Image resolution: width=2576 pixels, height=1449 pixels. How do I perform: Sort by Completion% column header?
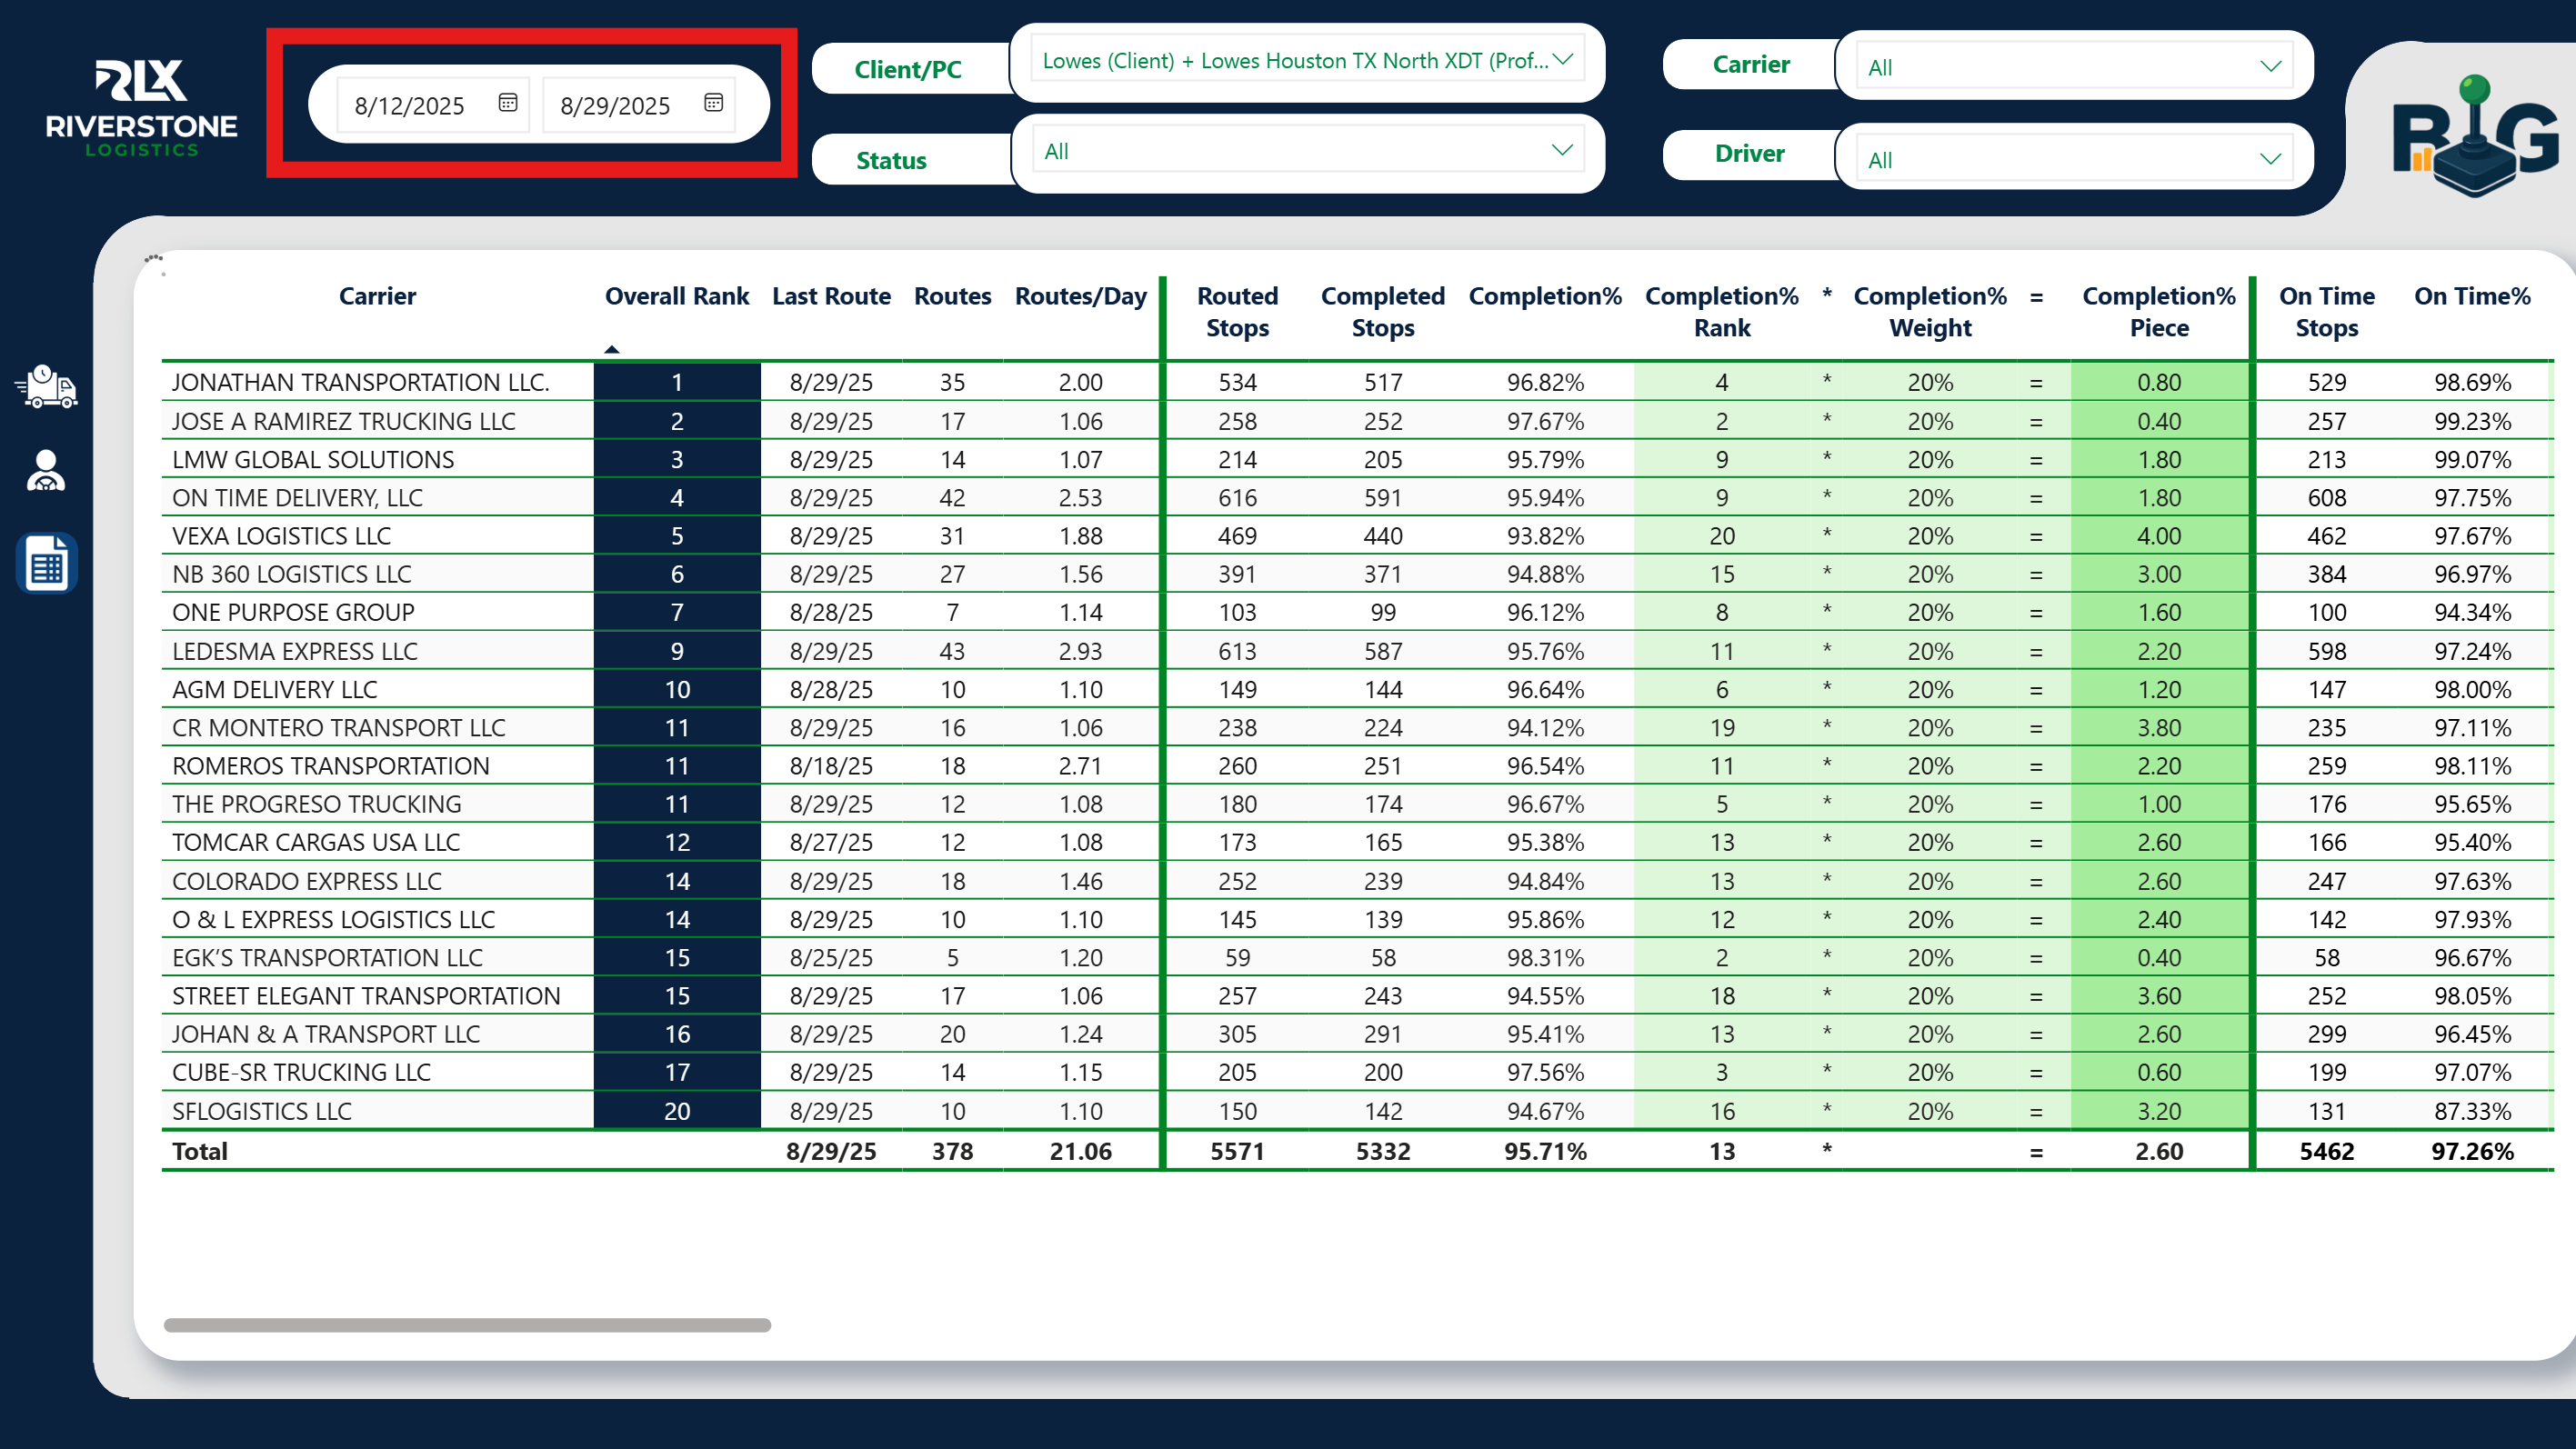pos(1544,296)
